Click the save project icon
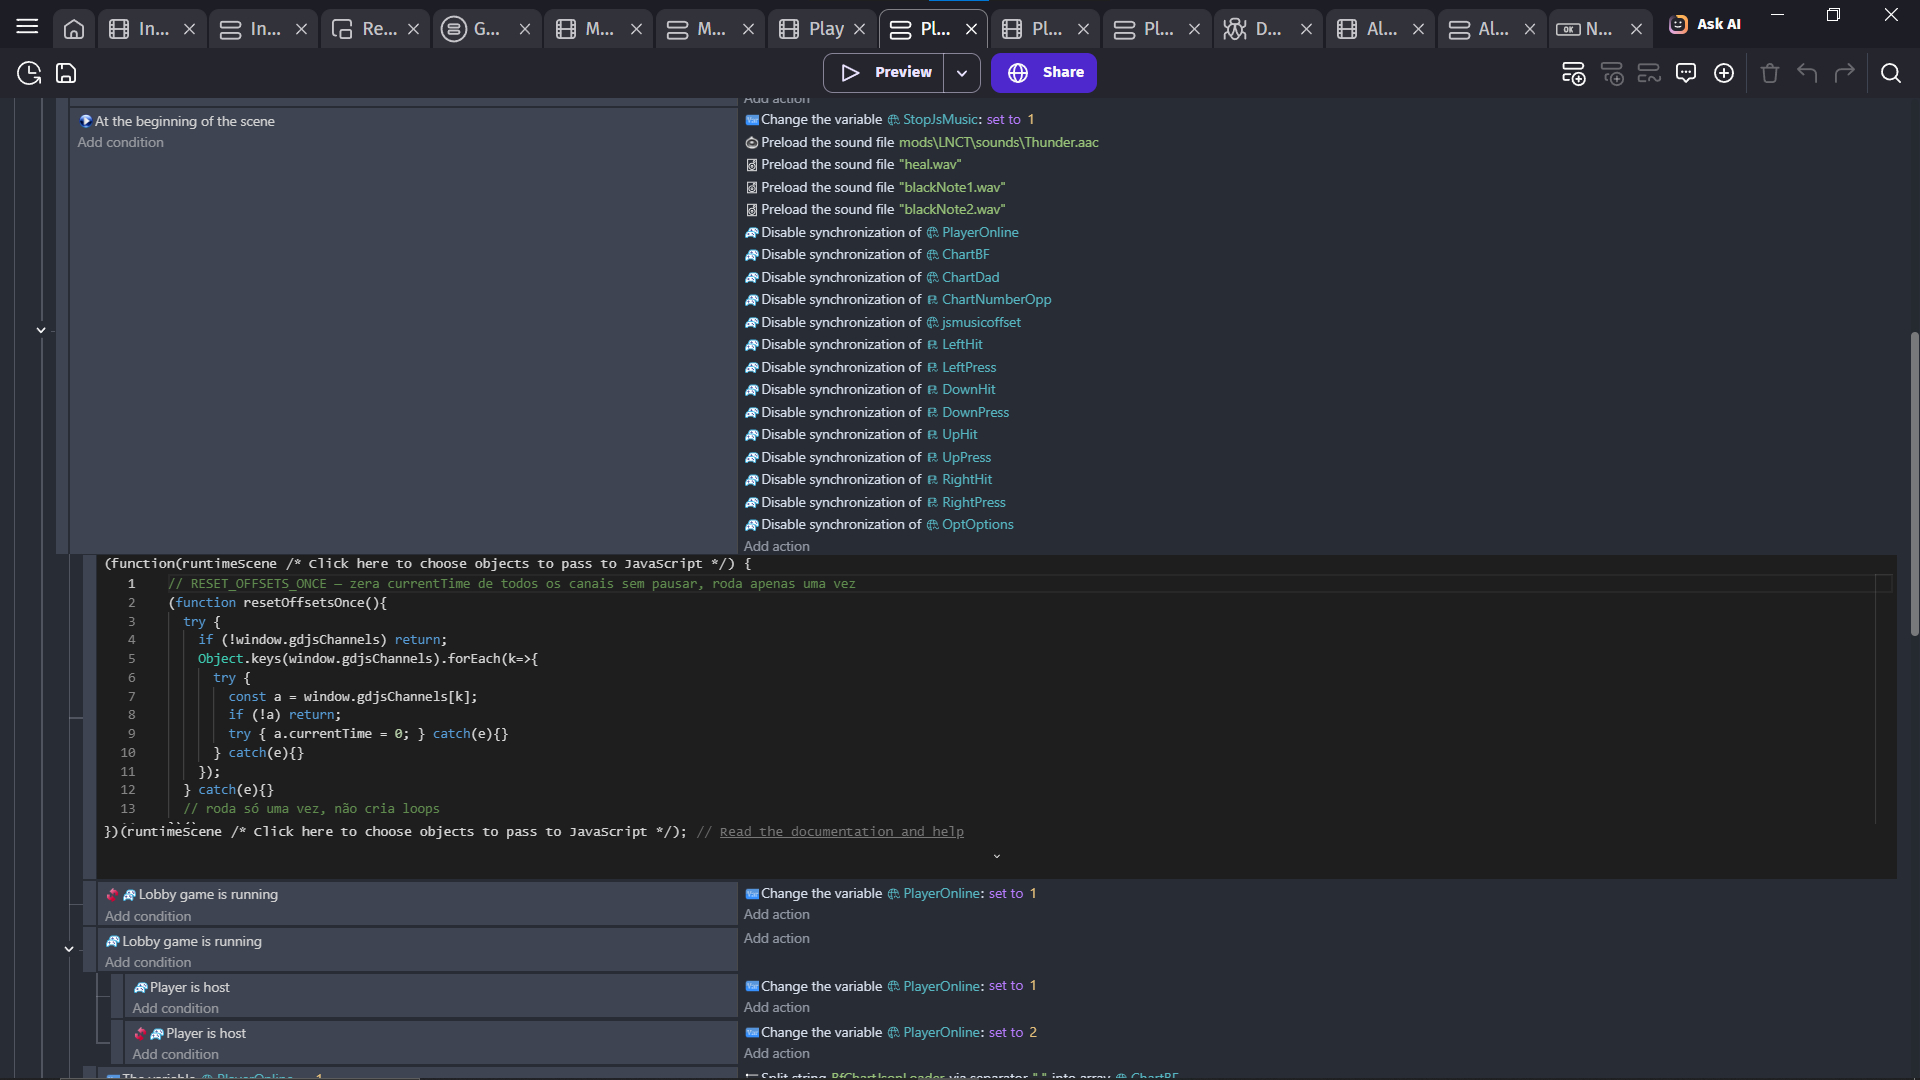The height and width of the screenshot is (1080, 1920). (x=66, y=73)
